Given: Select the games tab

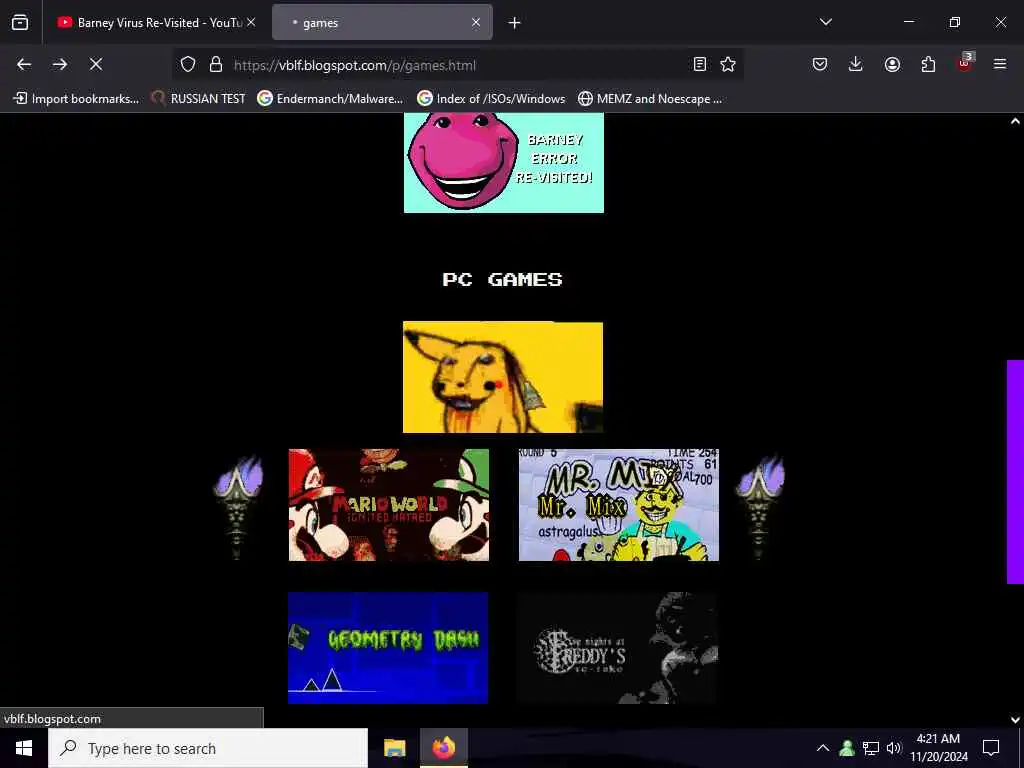Looking at the screenshot, I should coord(382,23).
